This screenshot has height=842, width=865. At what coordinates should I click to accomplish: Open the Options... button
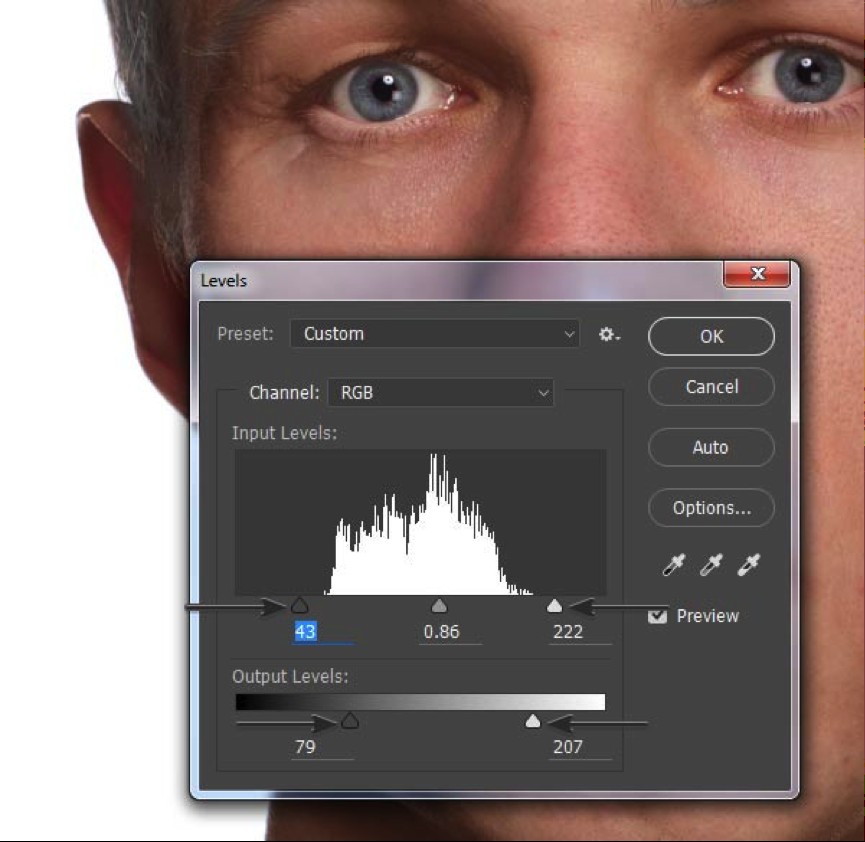[x=711, y=508]
